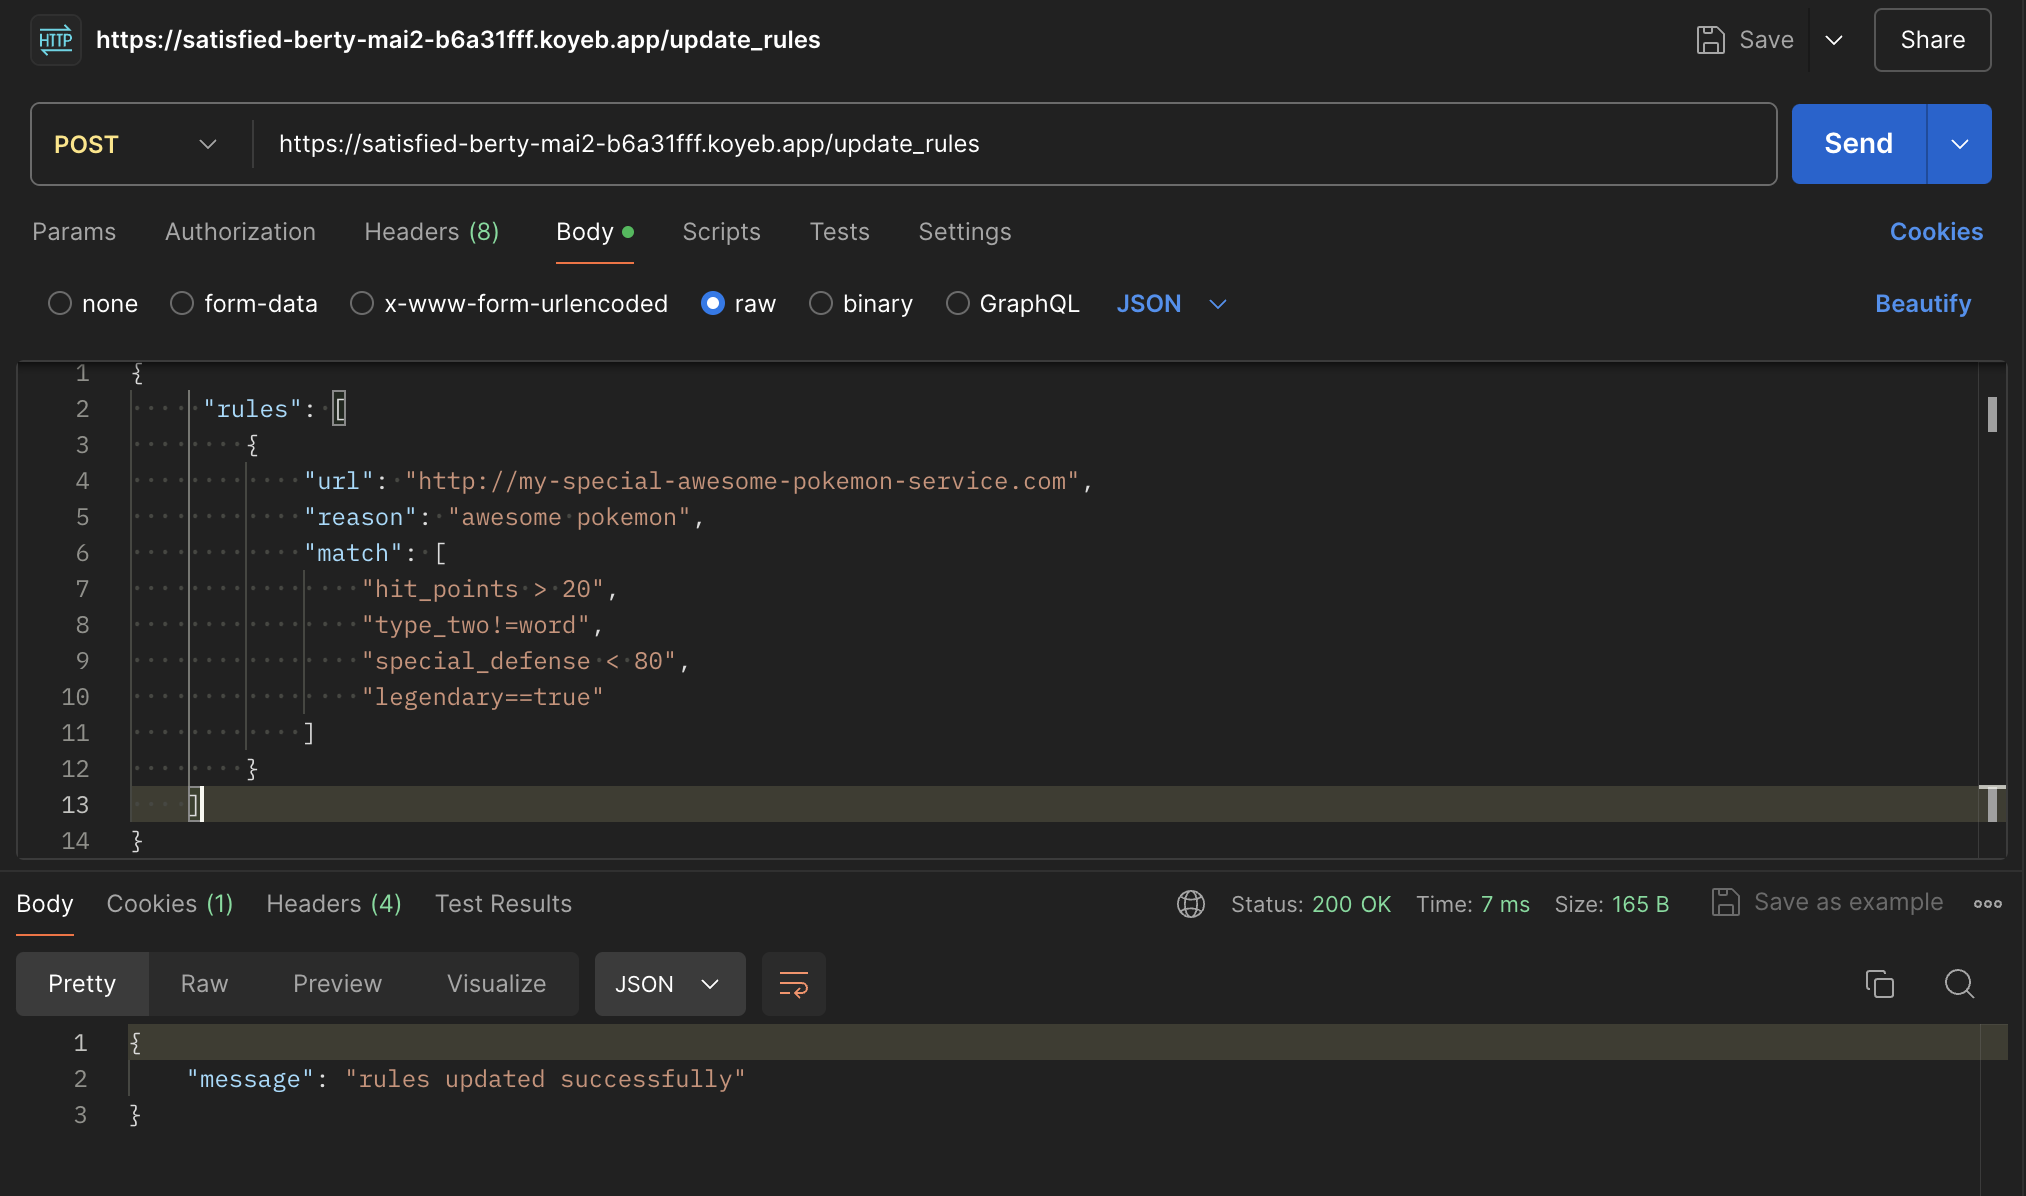Screen dimensions: 2026x1196
Task: Select the binary radio button
Action: point(821,303)
